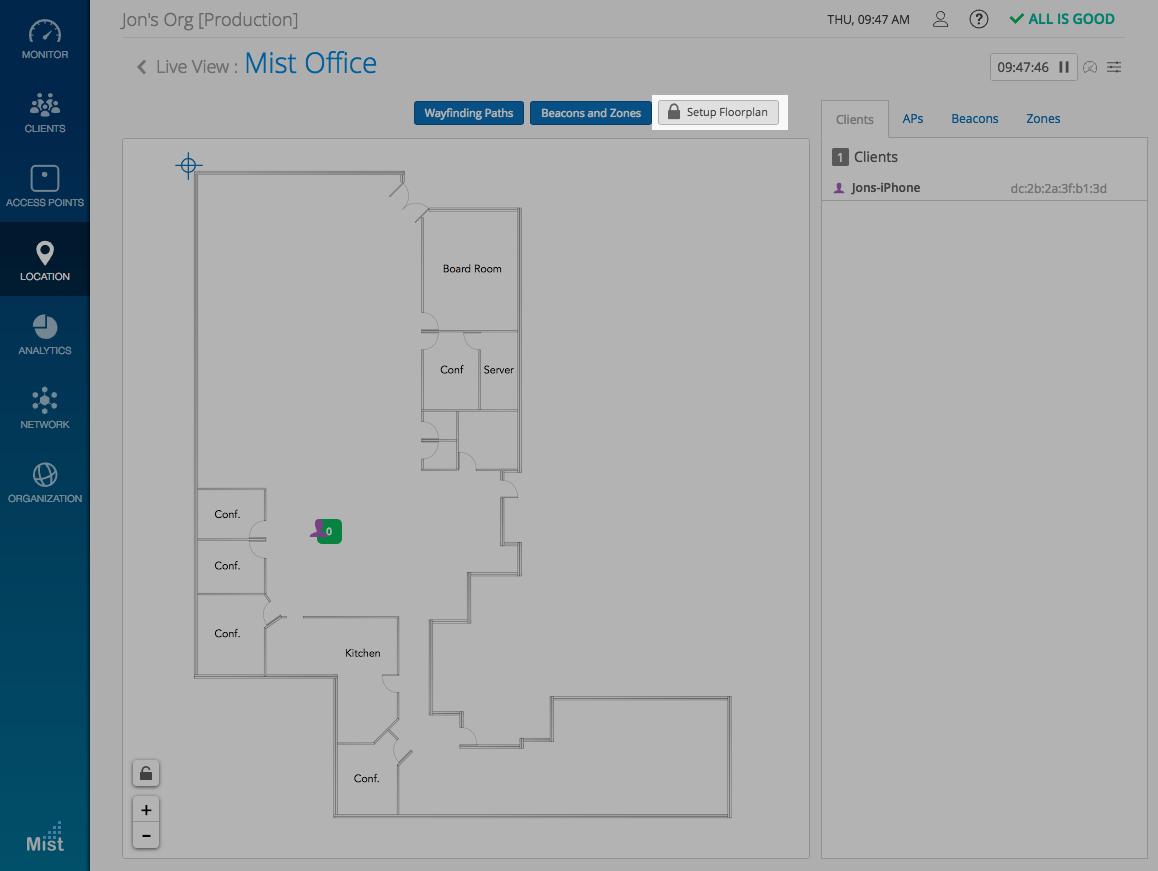Select the Location sidebar item
Viewport: 1158px width, 871px height.
tap(44, 260)
